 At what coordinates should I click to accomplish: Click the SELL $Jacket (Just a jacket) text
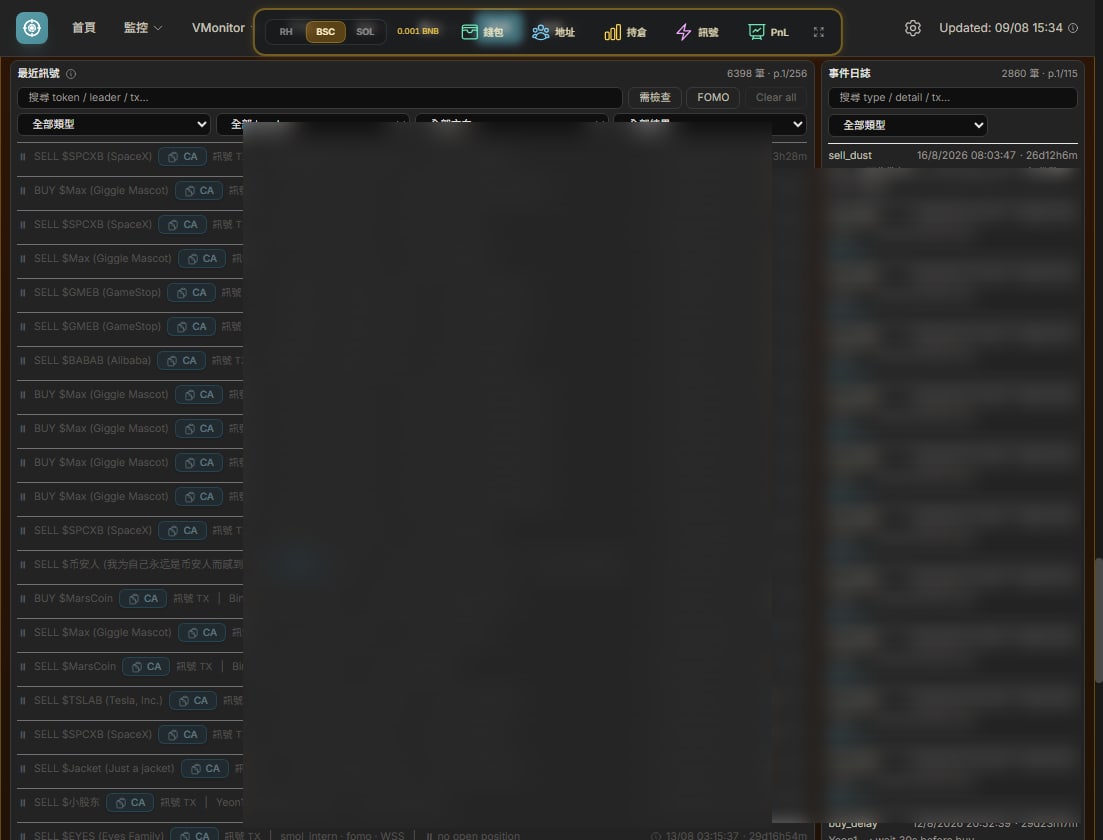104,768
